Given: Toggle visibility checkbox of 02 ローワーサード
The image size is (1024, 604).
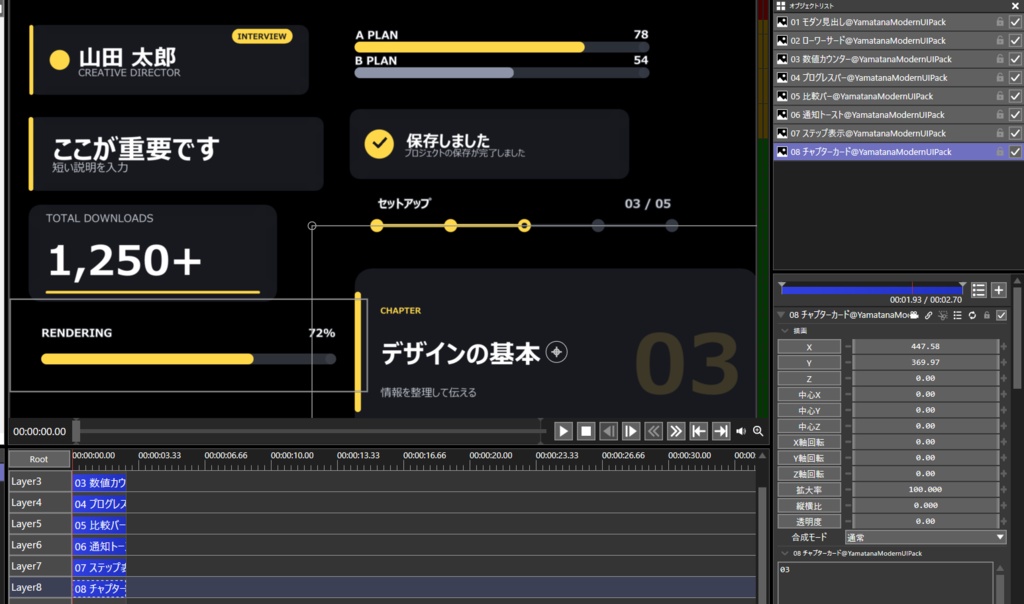Looking at the screenshot, I should point(1015,40).
